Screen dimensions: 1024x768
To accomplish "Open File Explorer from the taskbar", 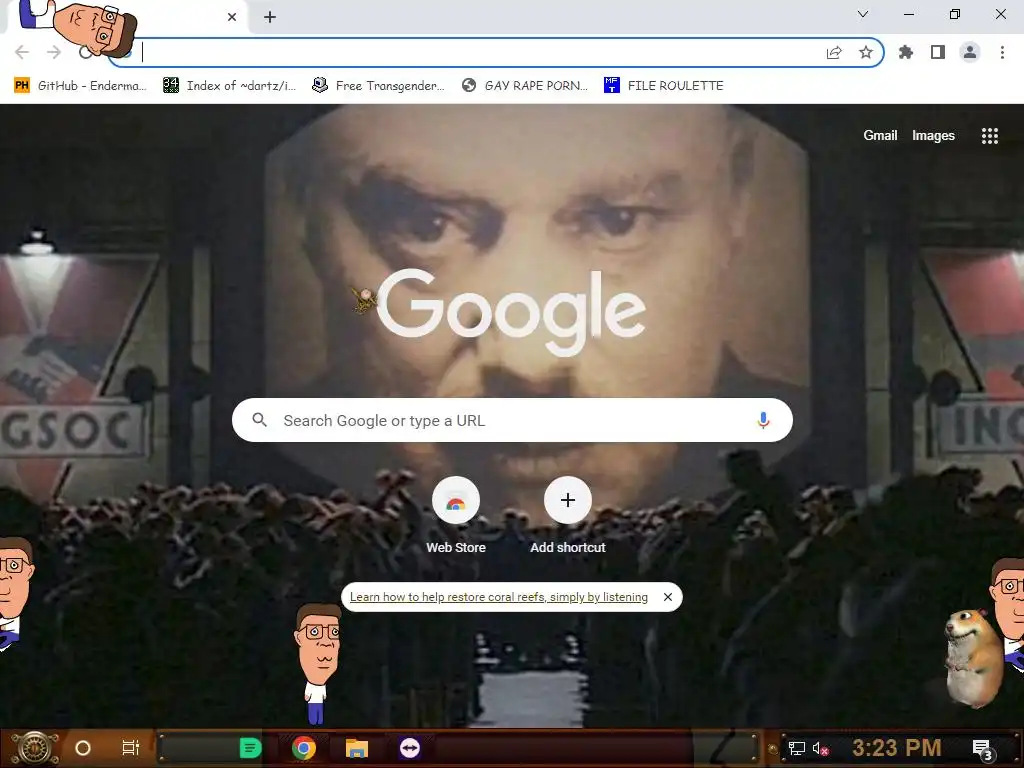I will click(357, 748).
